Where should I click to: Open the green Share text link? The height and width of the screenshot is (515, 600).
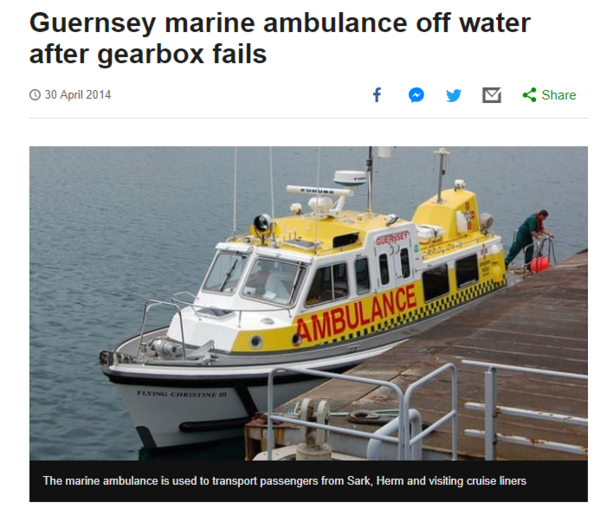(x=559, y=95)
